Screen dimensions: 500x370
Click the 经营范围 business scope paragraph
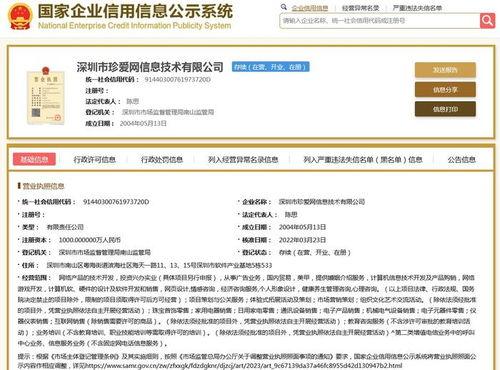tap(247, 310)
